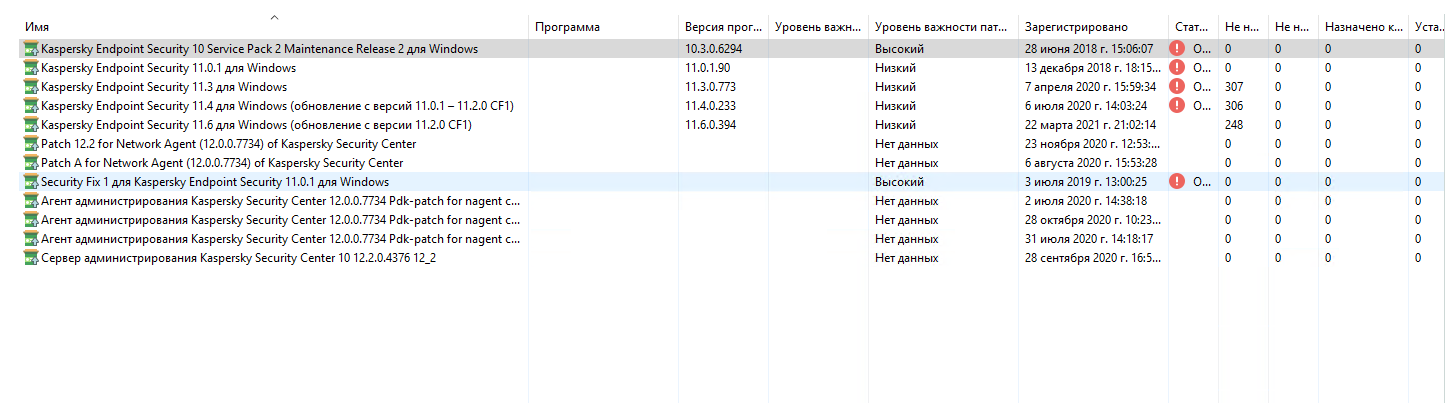Click date 22 марта 2021 г. 21:02:14
This screenshot has height=403, width=1445.
tap(1090, 125)
